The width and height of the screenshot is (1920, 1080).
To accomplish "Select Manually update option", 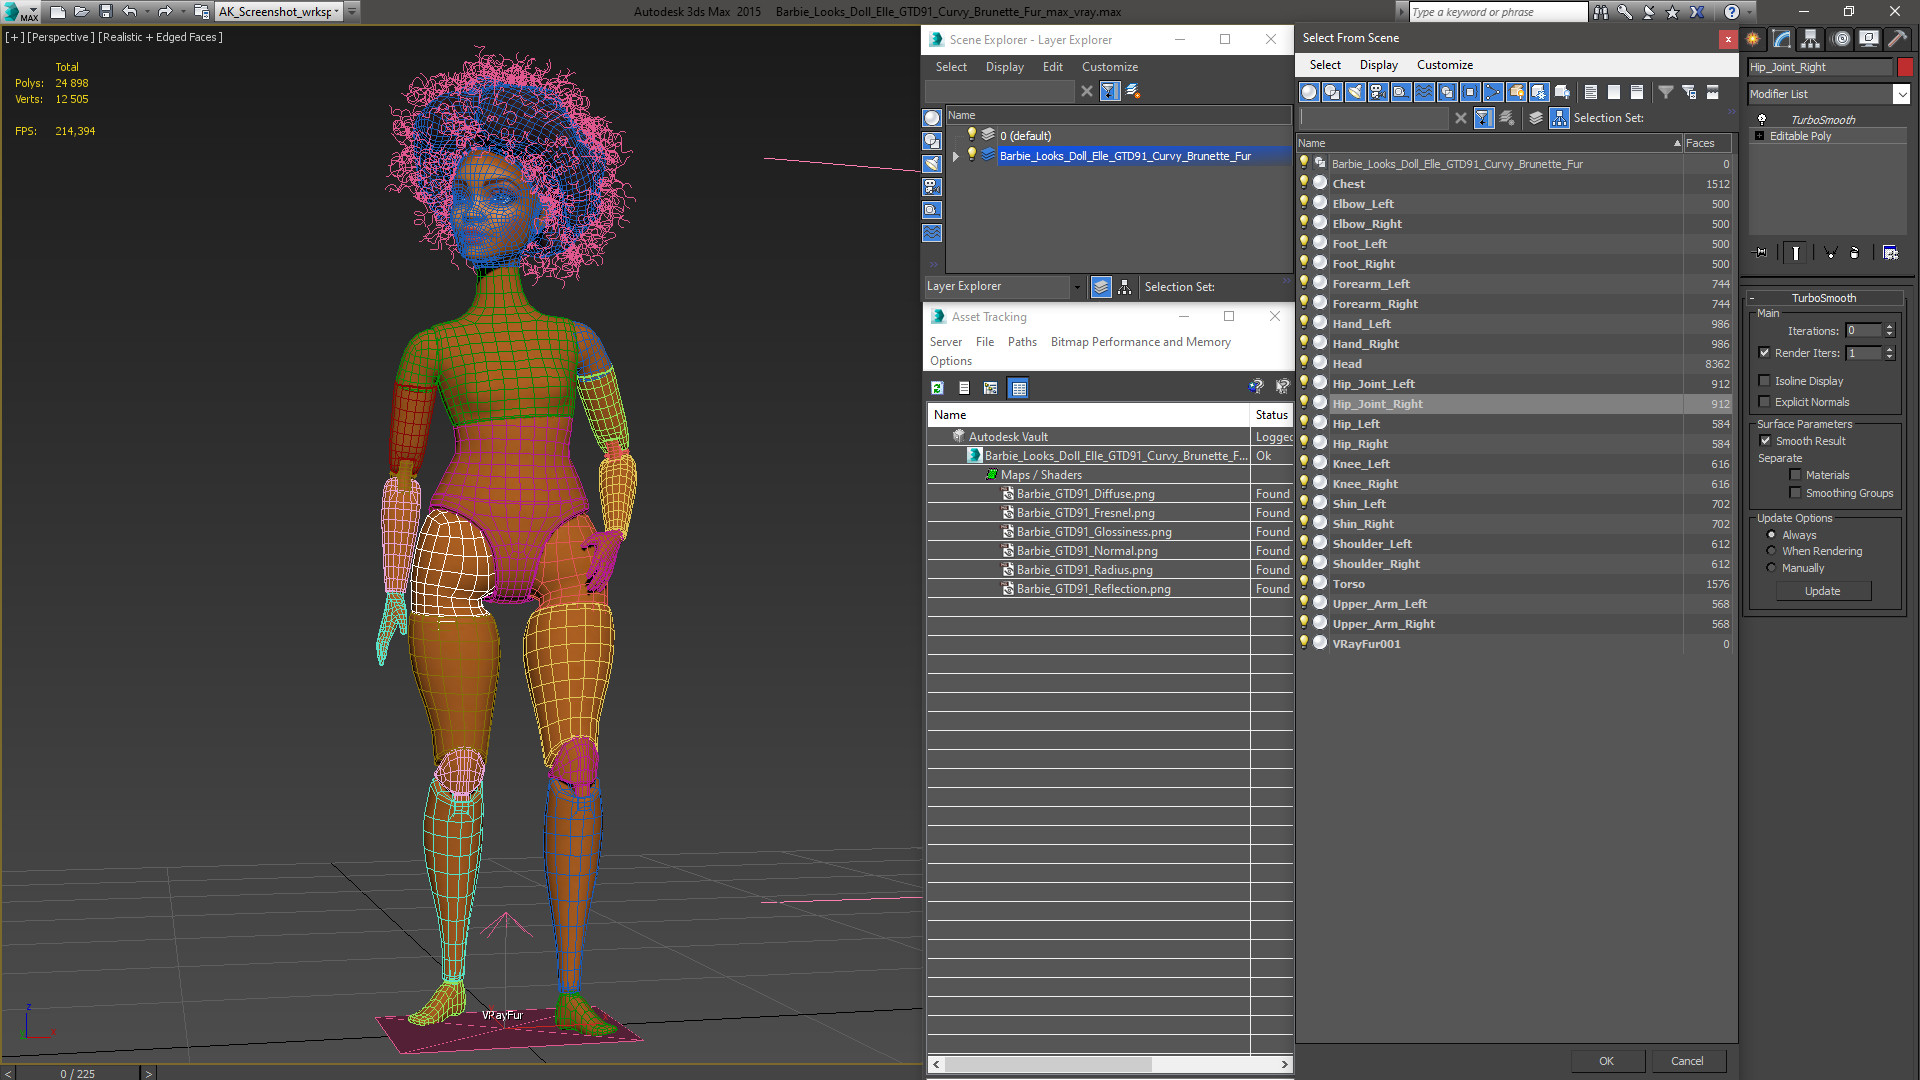I will point(1771,568).
